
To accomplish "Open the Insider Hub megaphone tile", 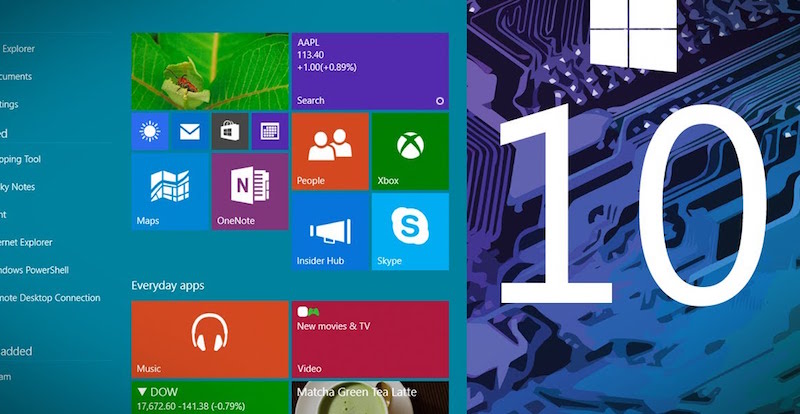I will pos(330,231).
